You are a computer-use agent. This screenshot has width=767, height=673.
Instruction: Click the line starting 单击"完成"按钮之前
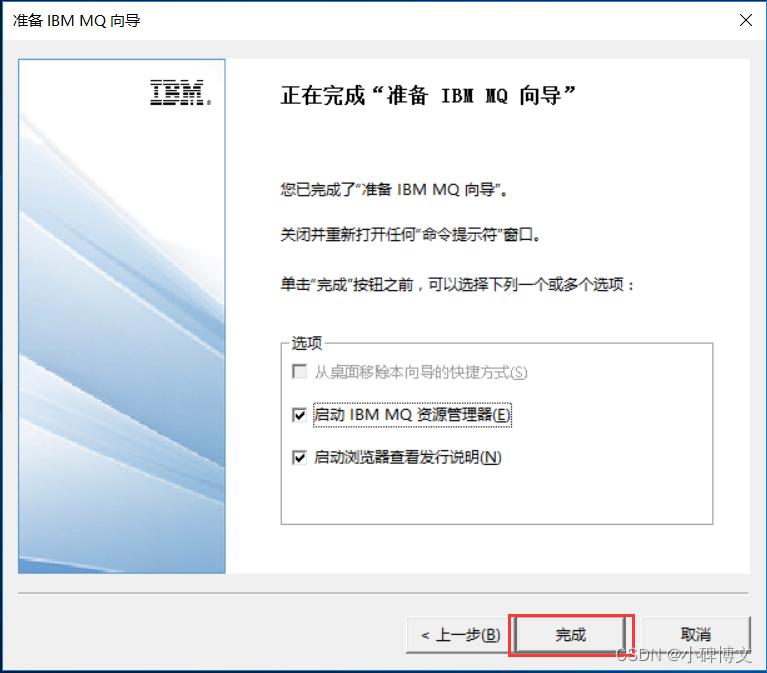[x=457, y=284]
